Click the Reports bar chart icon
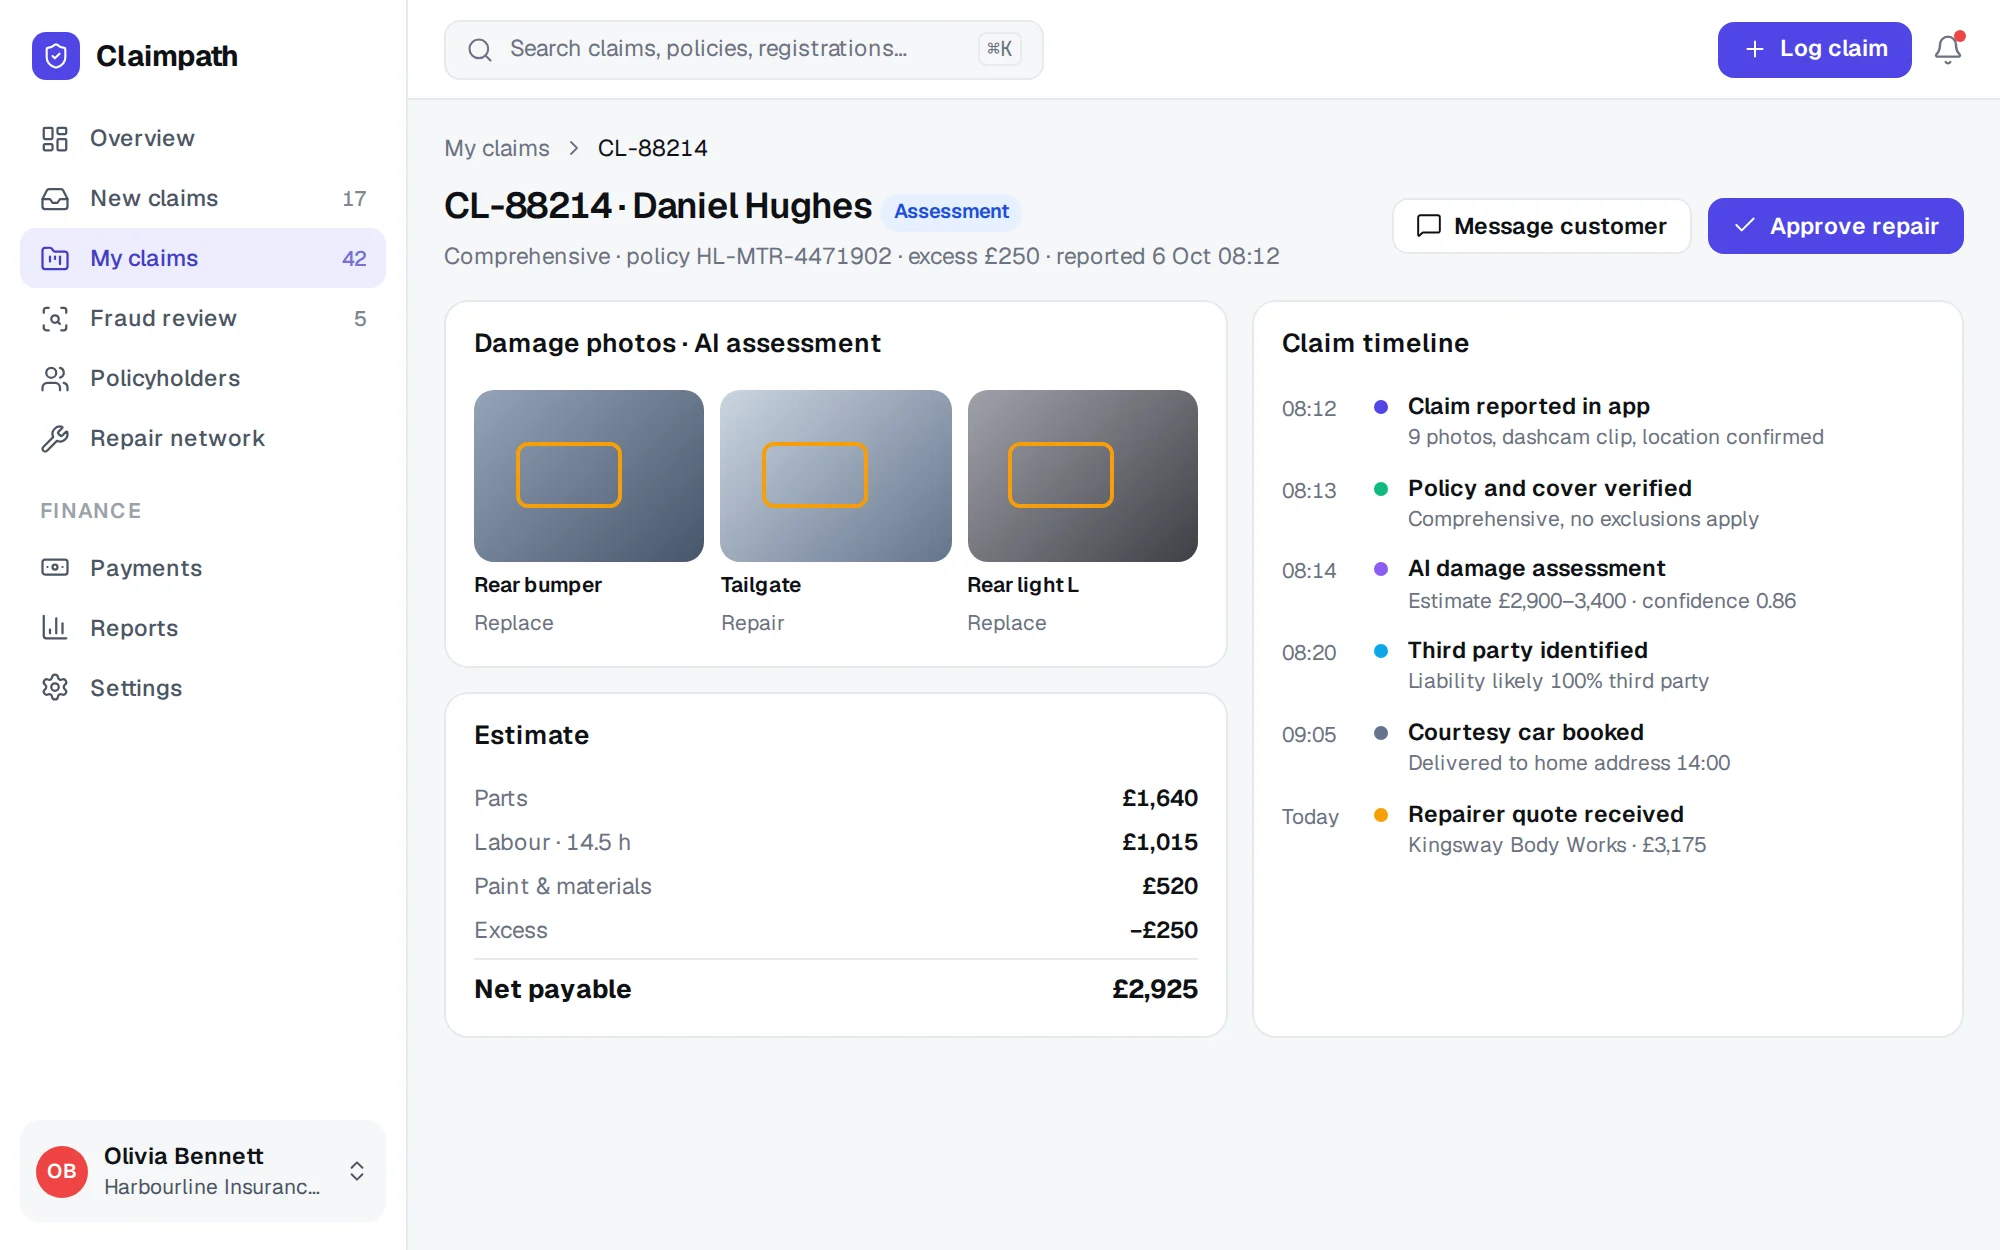 [x=55, y=628]
